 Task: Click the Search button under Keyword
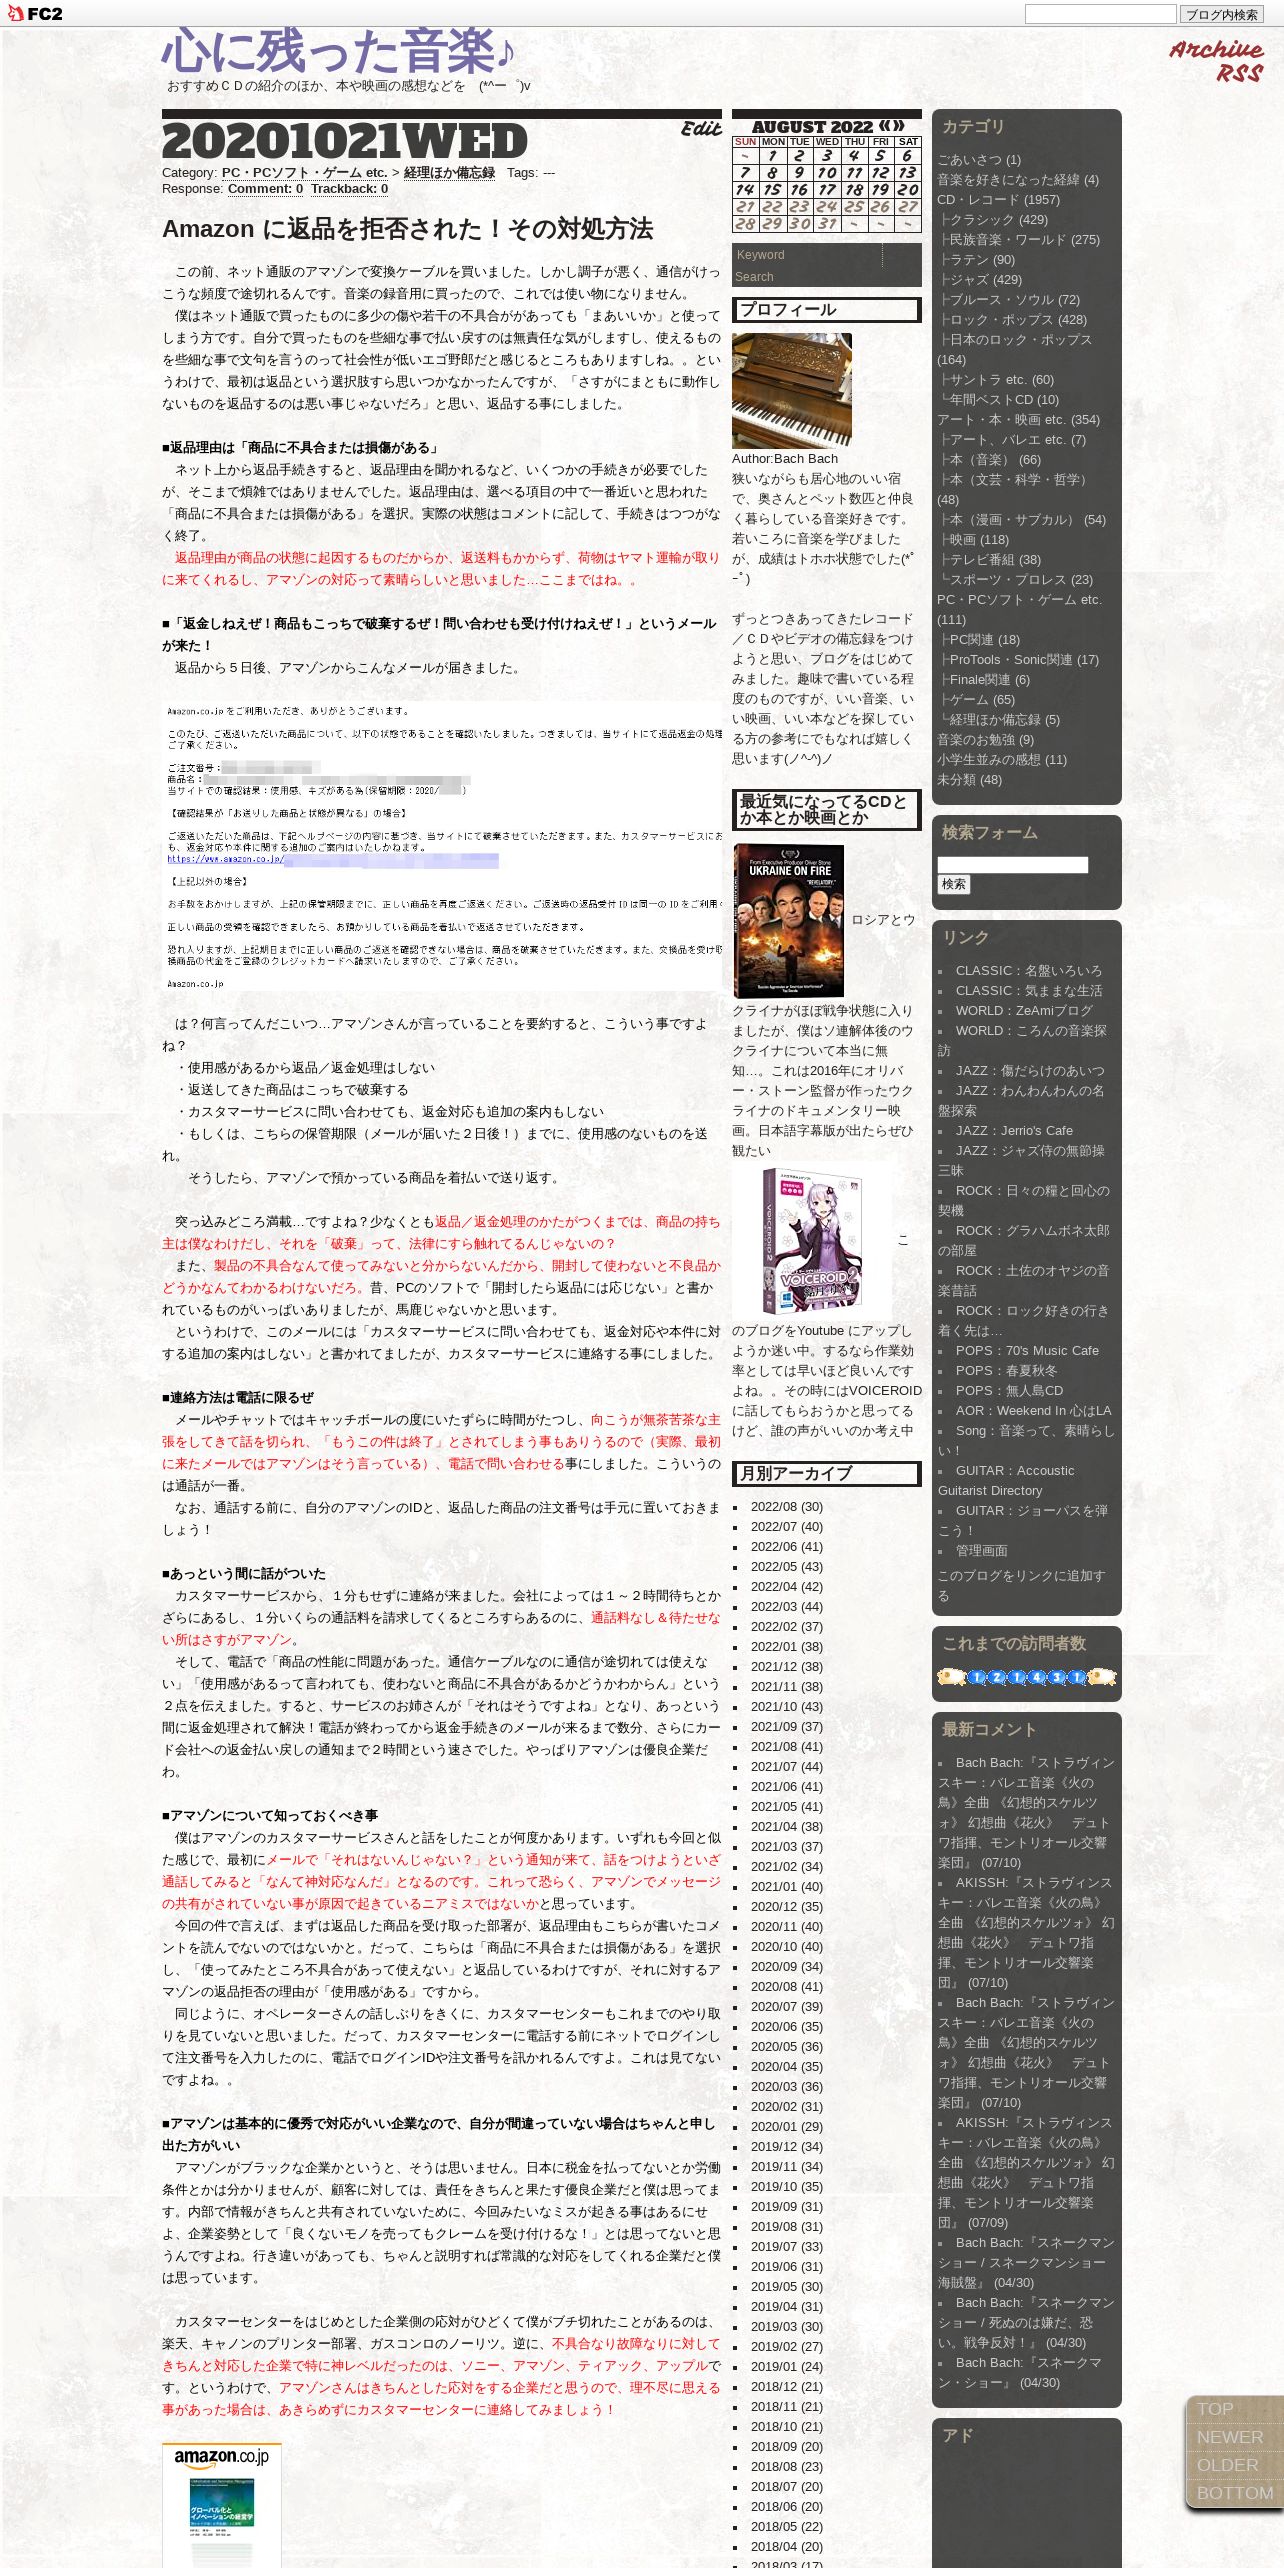[x=755, y=277]
